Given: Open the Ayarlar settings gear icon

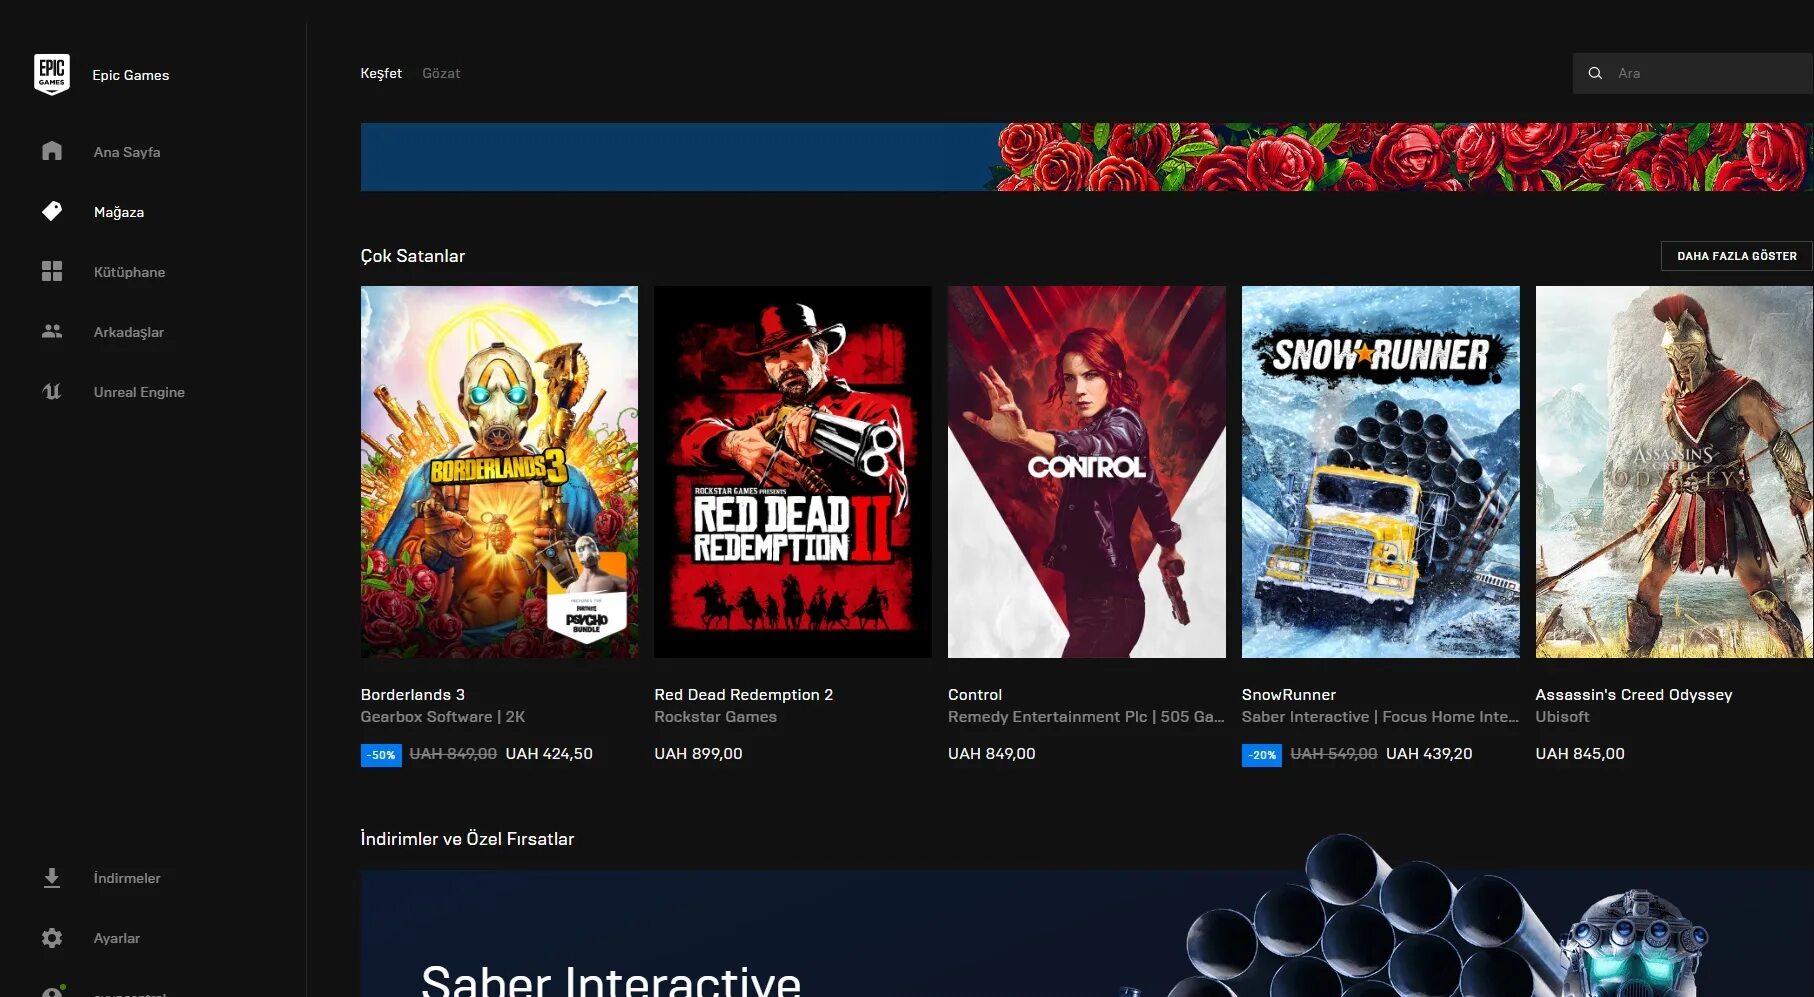Looking at the screenshot, I should click(52, 938).
